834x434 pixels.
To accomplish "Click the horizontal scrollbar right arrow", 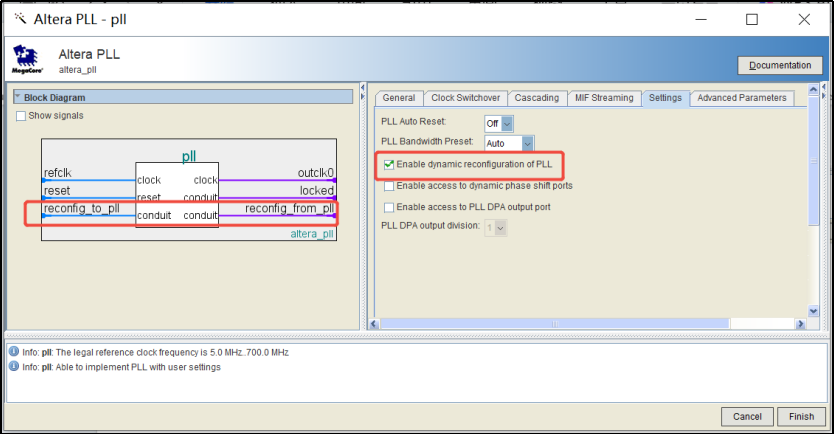I will (800, 324).
